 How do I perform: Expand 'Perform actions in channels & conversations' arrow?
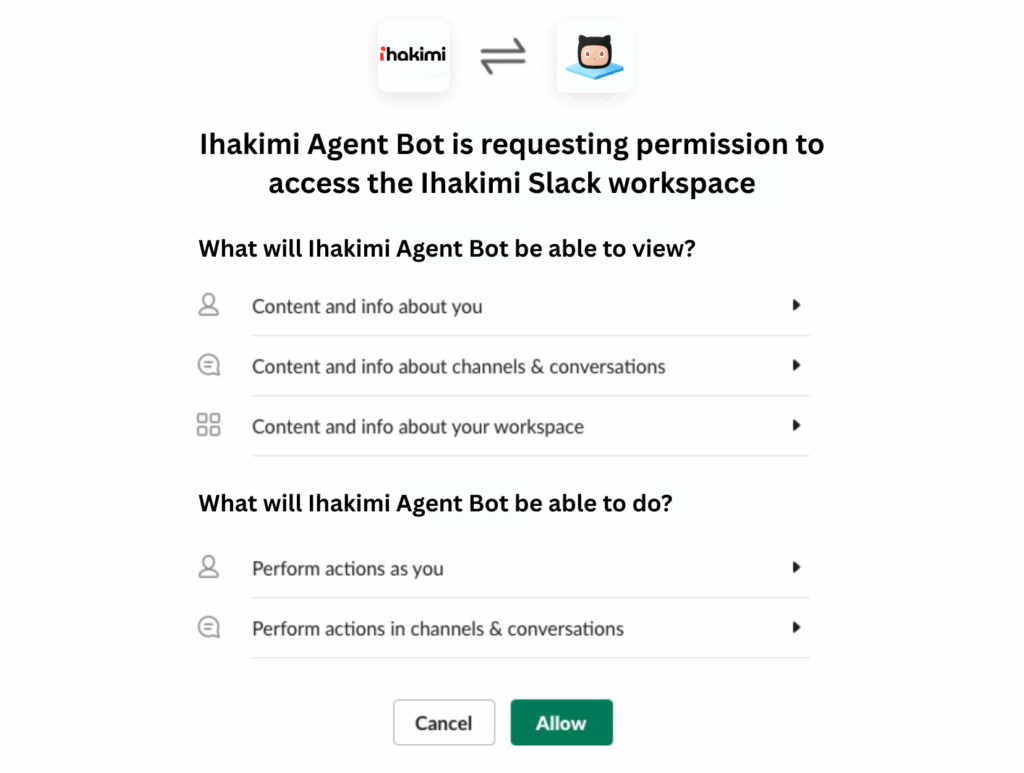pos(796,628)
